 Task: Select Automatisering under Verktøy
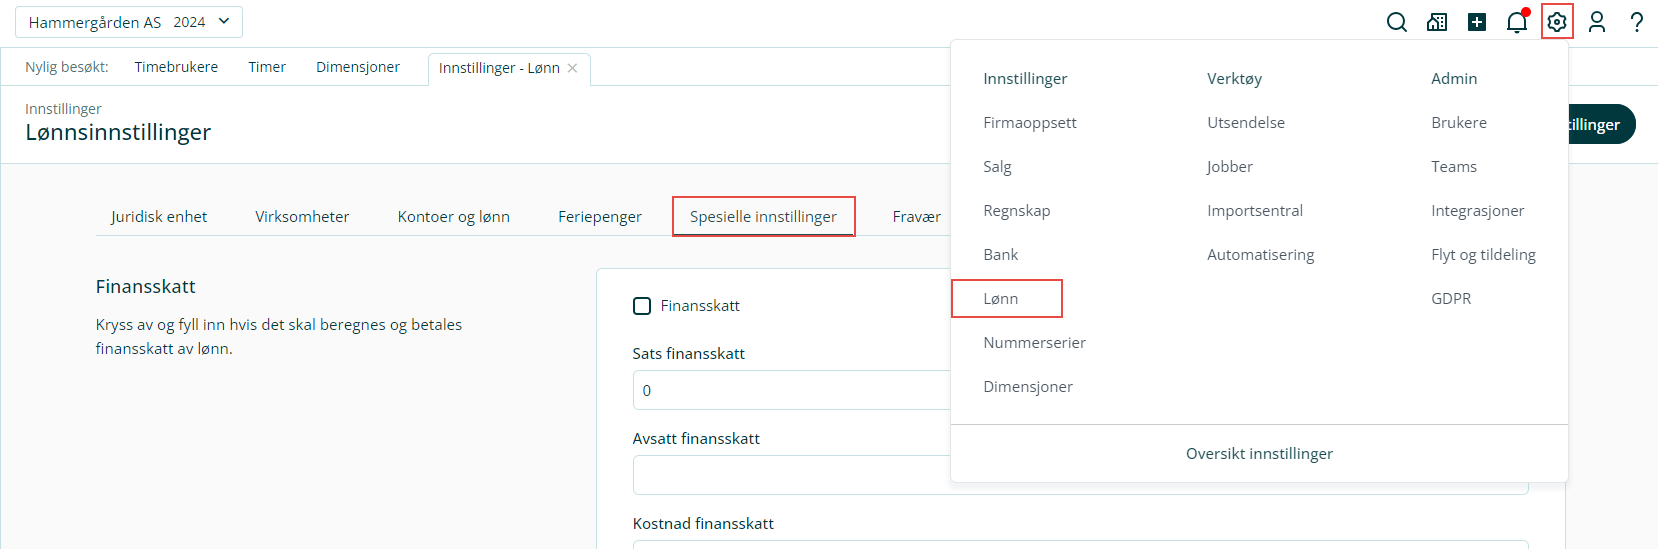tap(1261, 255)
